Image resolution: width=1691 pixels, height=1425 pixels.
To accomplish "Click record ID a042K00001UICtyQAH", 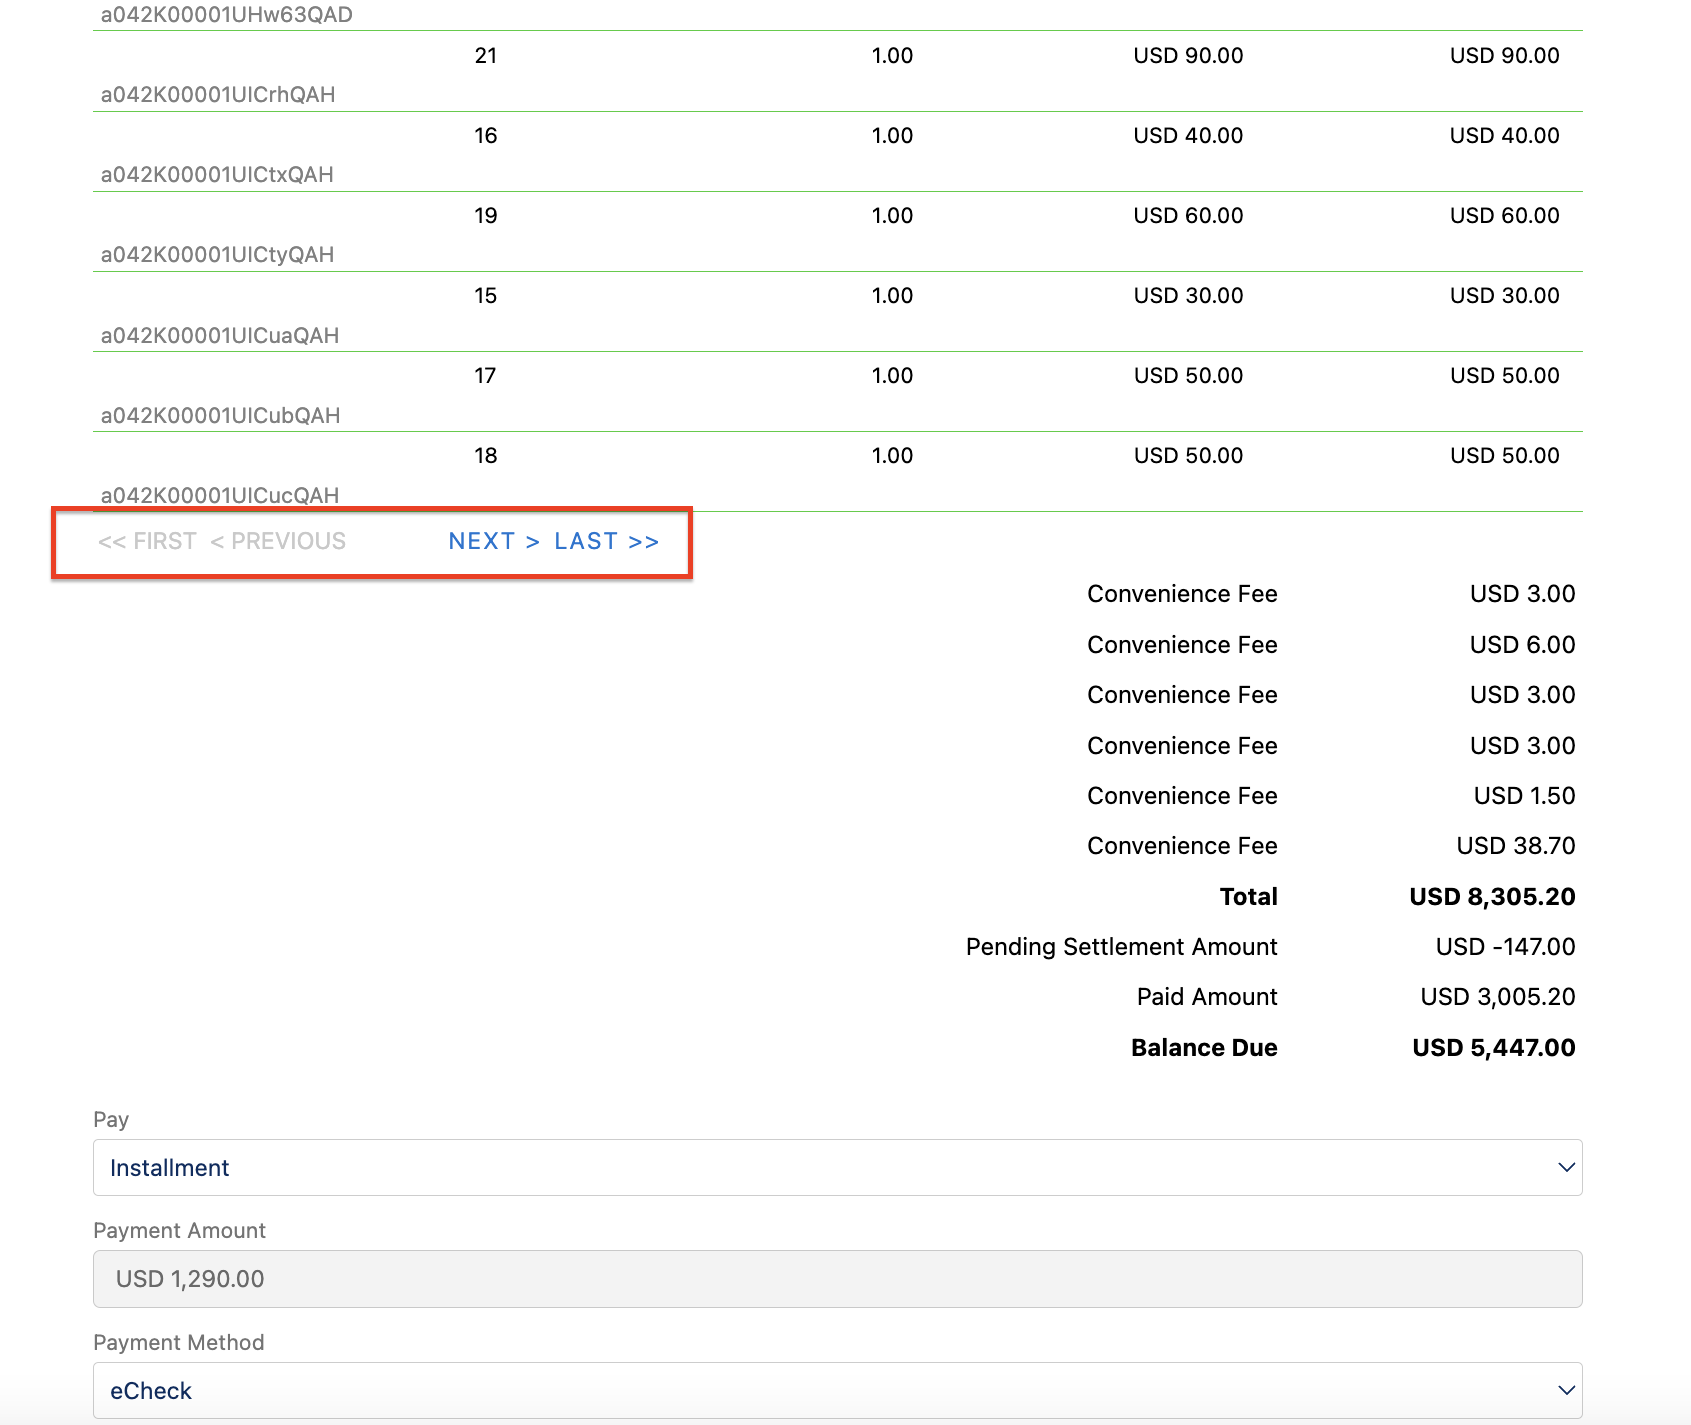I will [217, 255].
